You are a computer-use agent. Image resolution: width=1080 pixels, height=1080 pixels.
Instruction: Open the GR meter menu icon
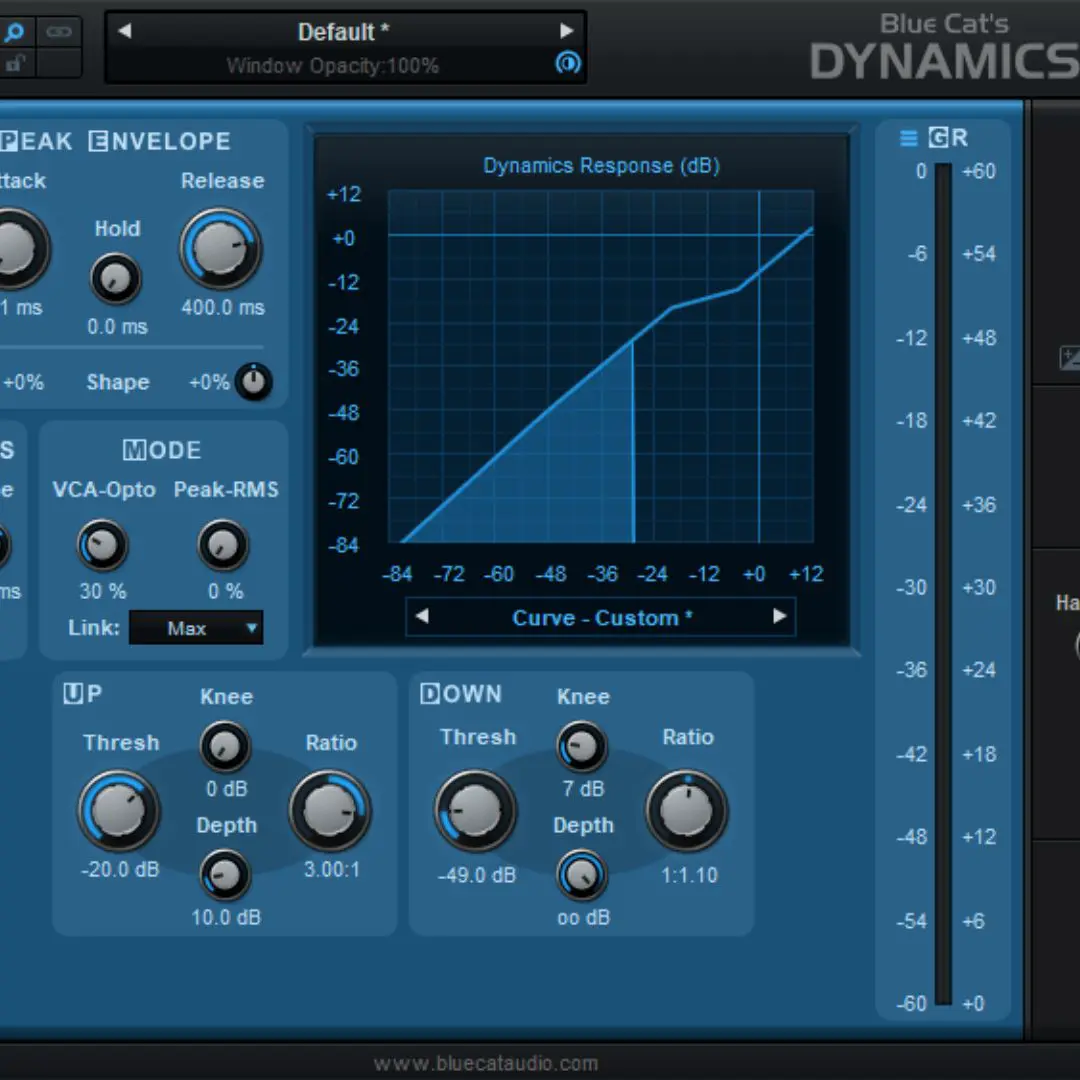point(908,138)
